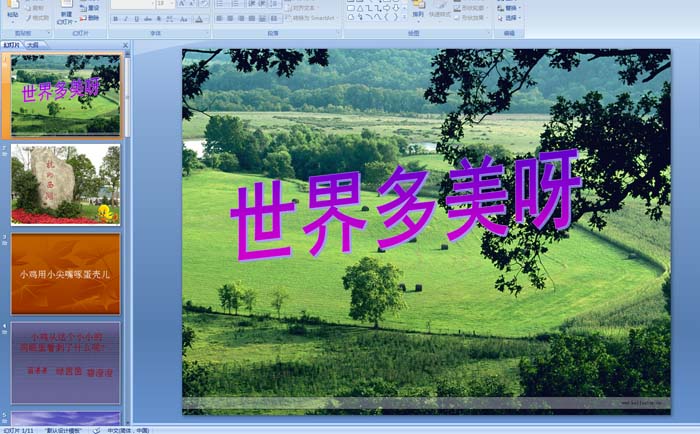Select the triangle shape in gallery

(360, 8)
